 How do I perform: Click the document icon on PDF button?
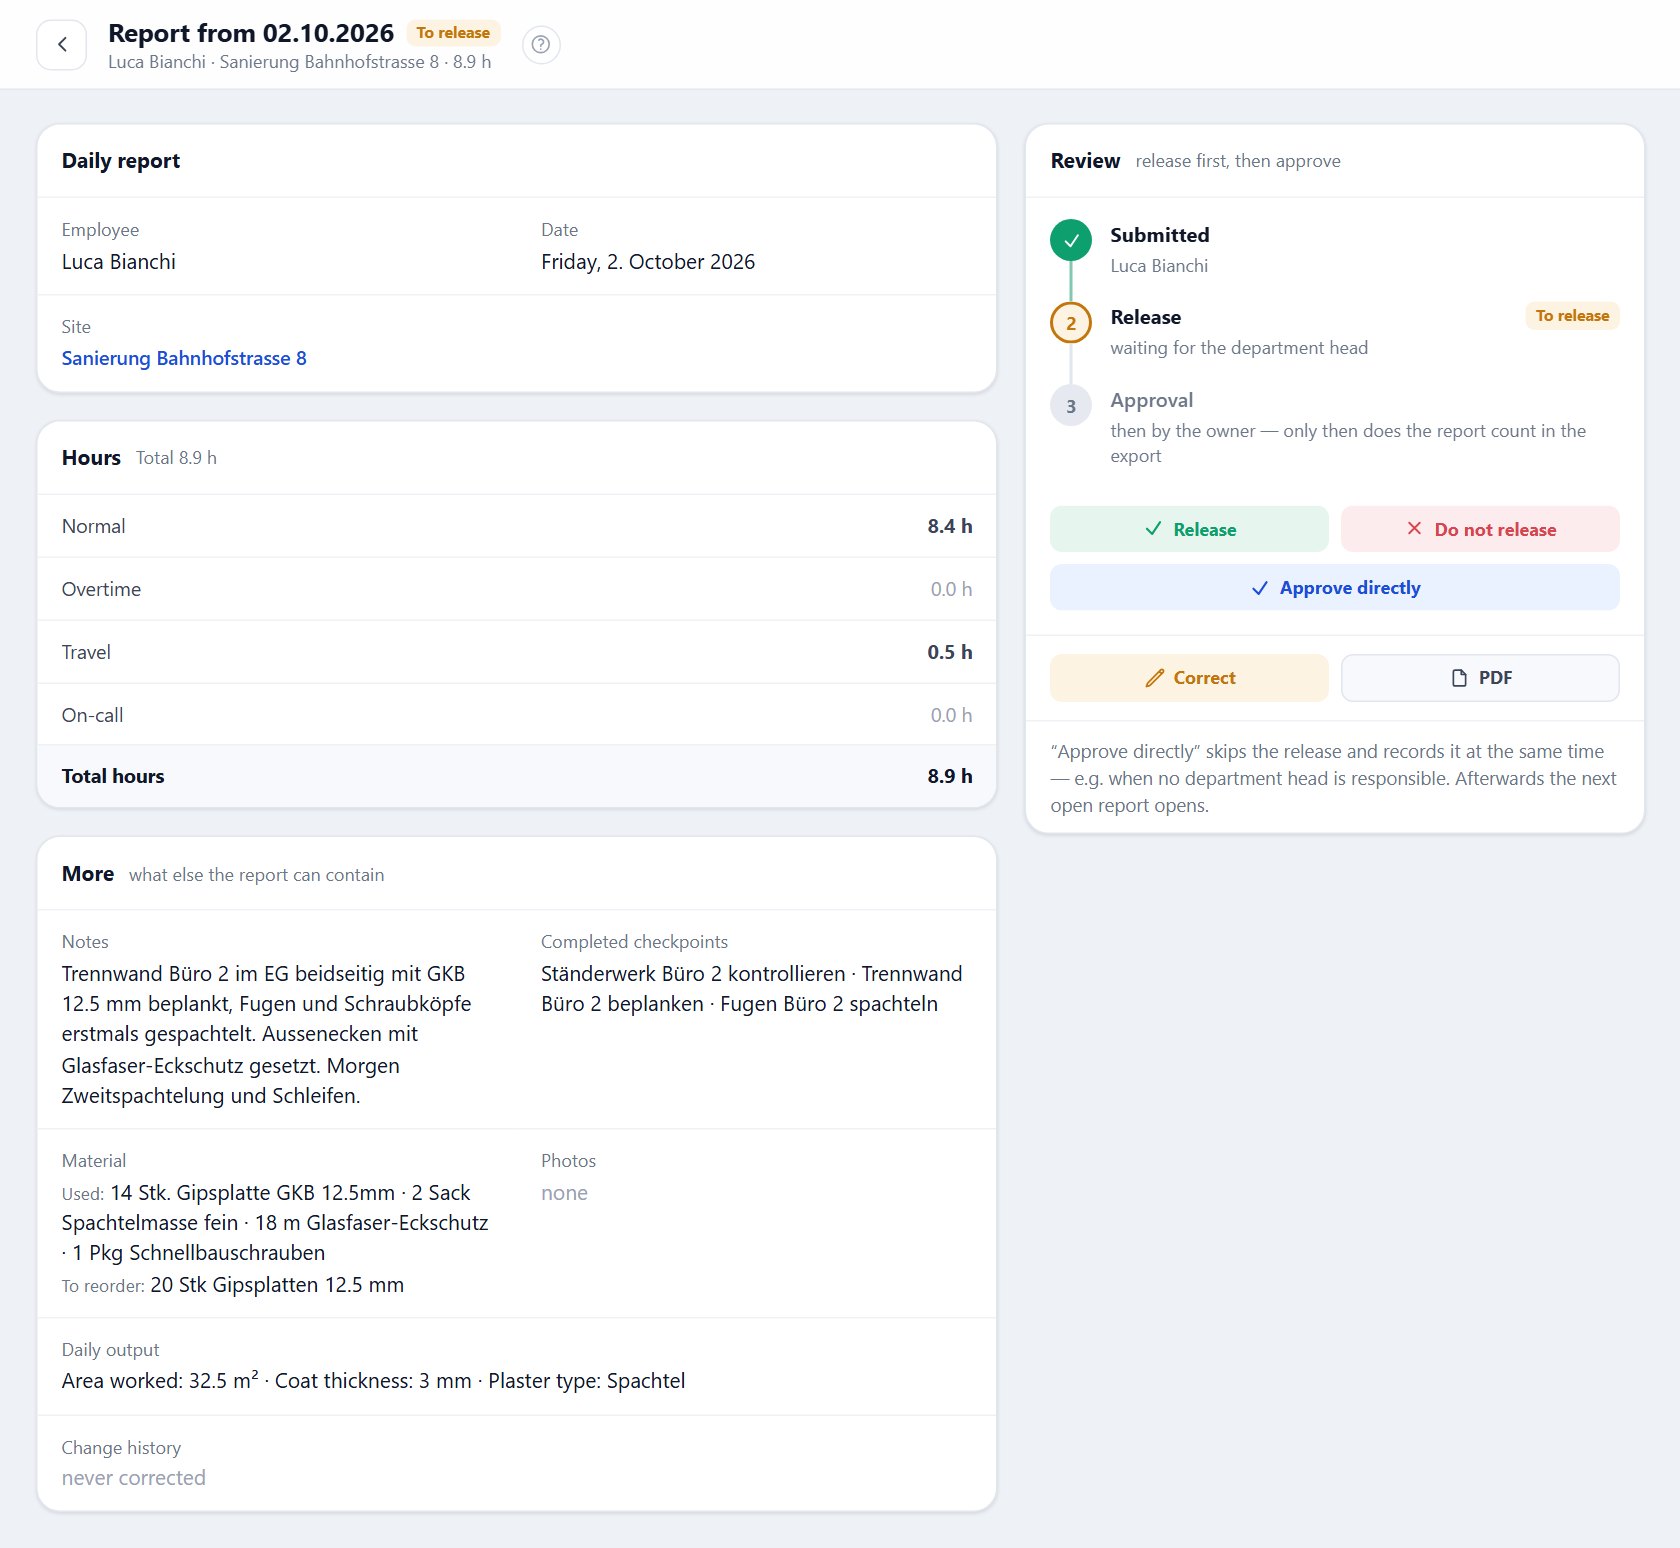click(x=1459, y=678)
